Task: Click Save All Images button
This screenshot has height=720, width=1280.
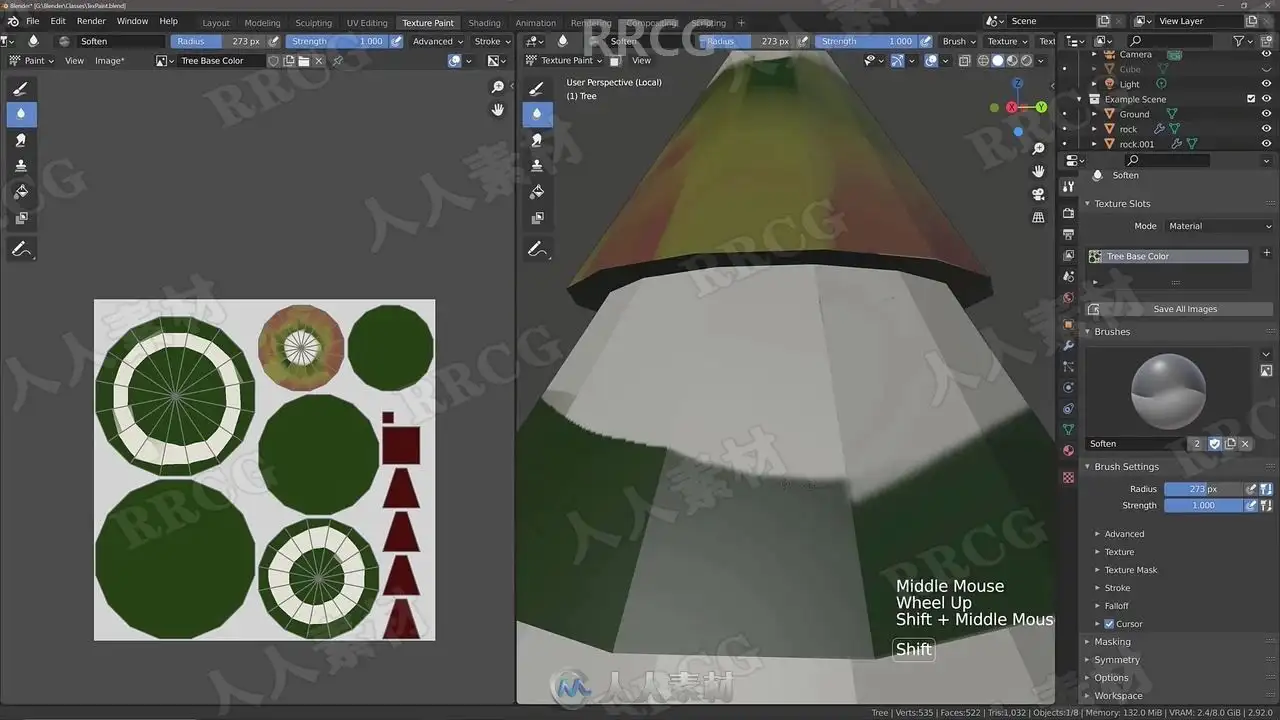Action: 1179,309
